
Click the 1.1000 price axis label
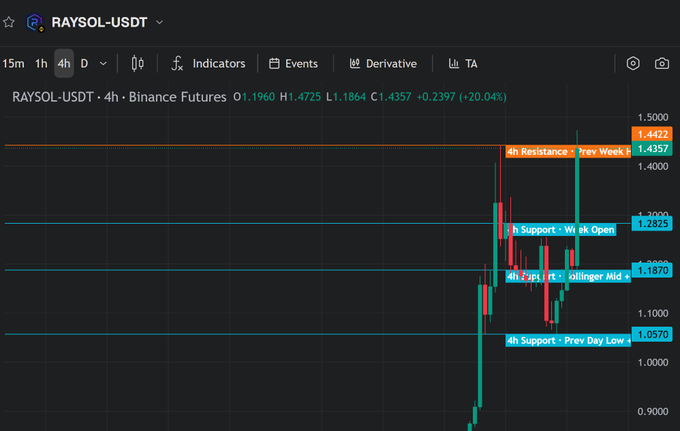653,313
